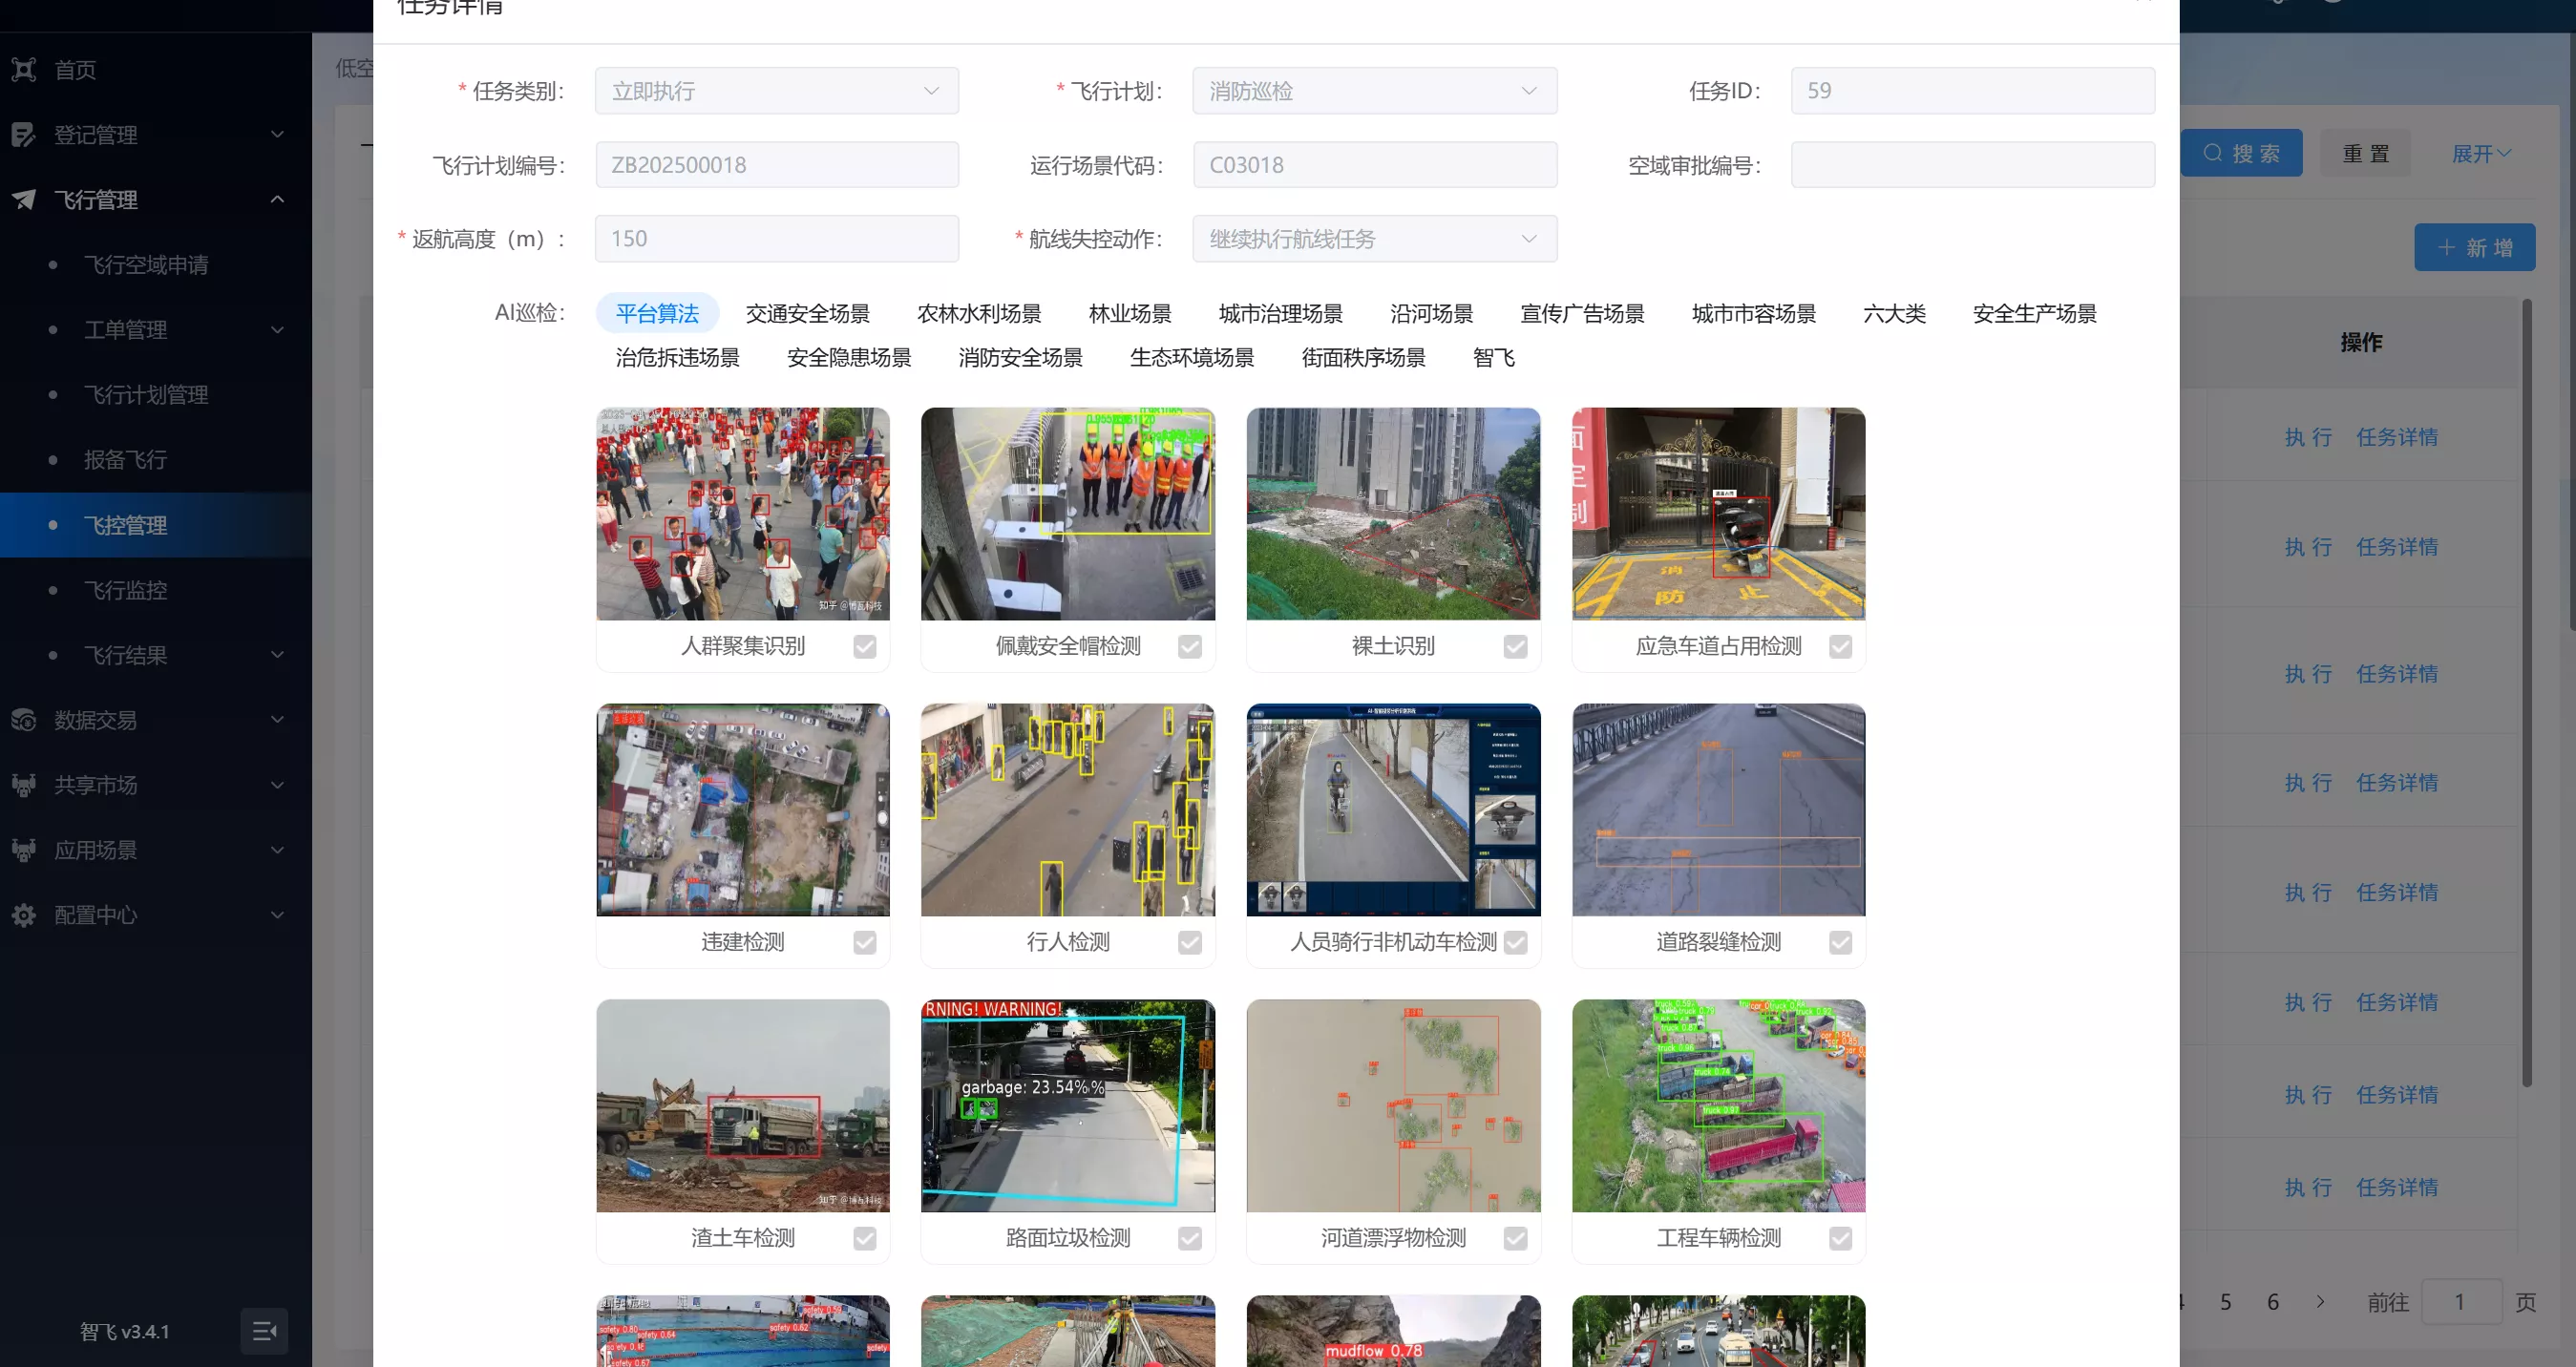
Task: Toggle the 渣土车检测 checkbox
Action: pyautogui.click(x=865, y=1239)
